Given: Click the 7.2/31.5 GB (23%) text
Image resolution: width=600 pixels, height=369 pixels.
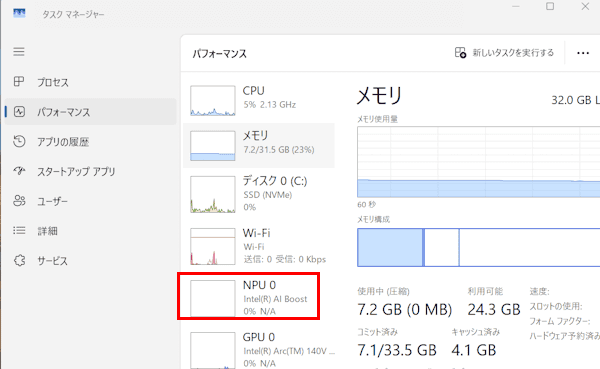Looking at the screenshot, I should tap(279, 149).
